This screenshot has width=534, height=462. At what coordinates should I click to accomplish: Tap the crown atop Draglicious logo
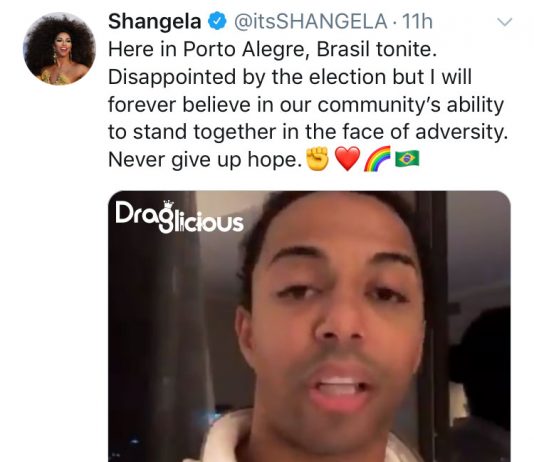[x=169, y=205]
